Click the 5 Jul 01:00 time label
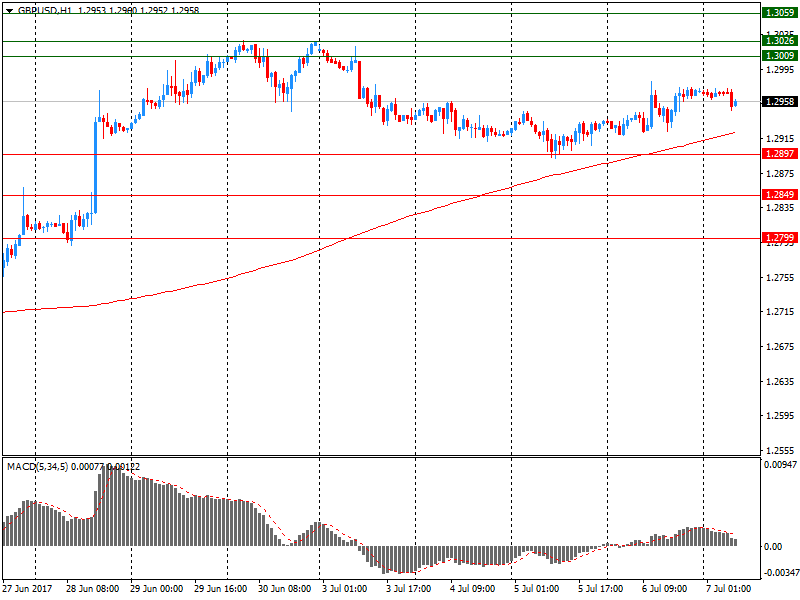This screenshot has width=800, height=600. (x=536, y=588)
